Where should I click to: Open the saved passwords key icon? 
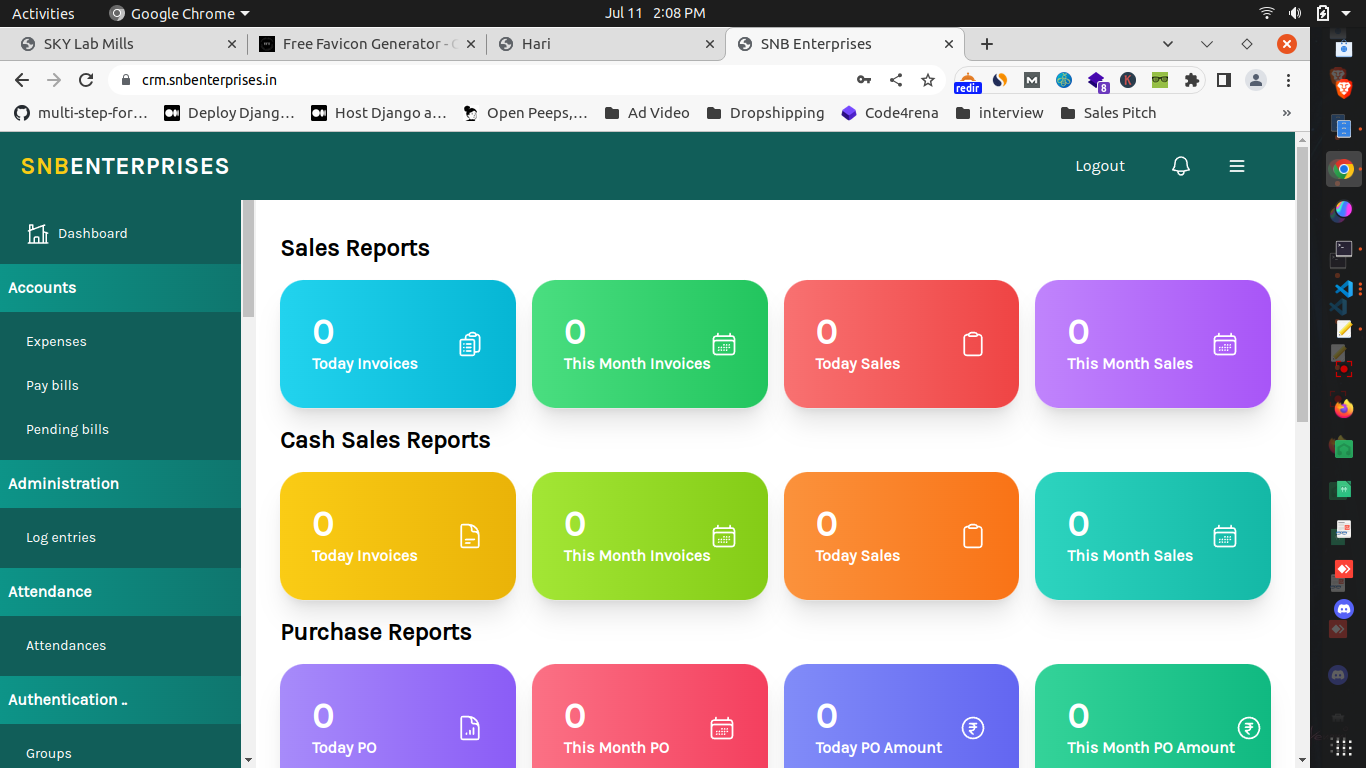pos(864,80)
